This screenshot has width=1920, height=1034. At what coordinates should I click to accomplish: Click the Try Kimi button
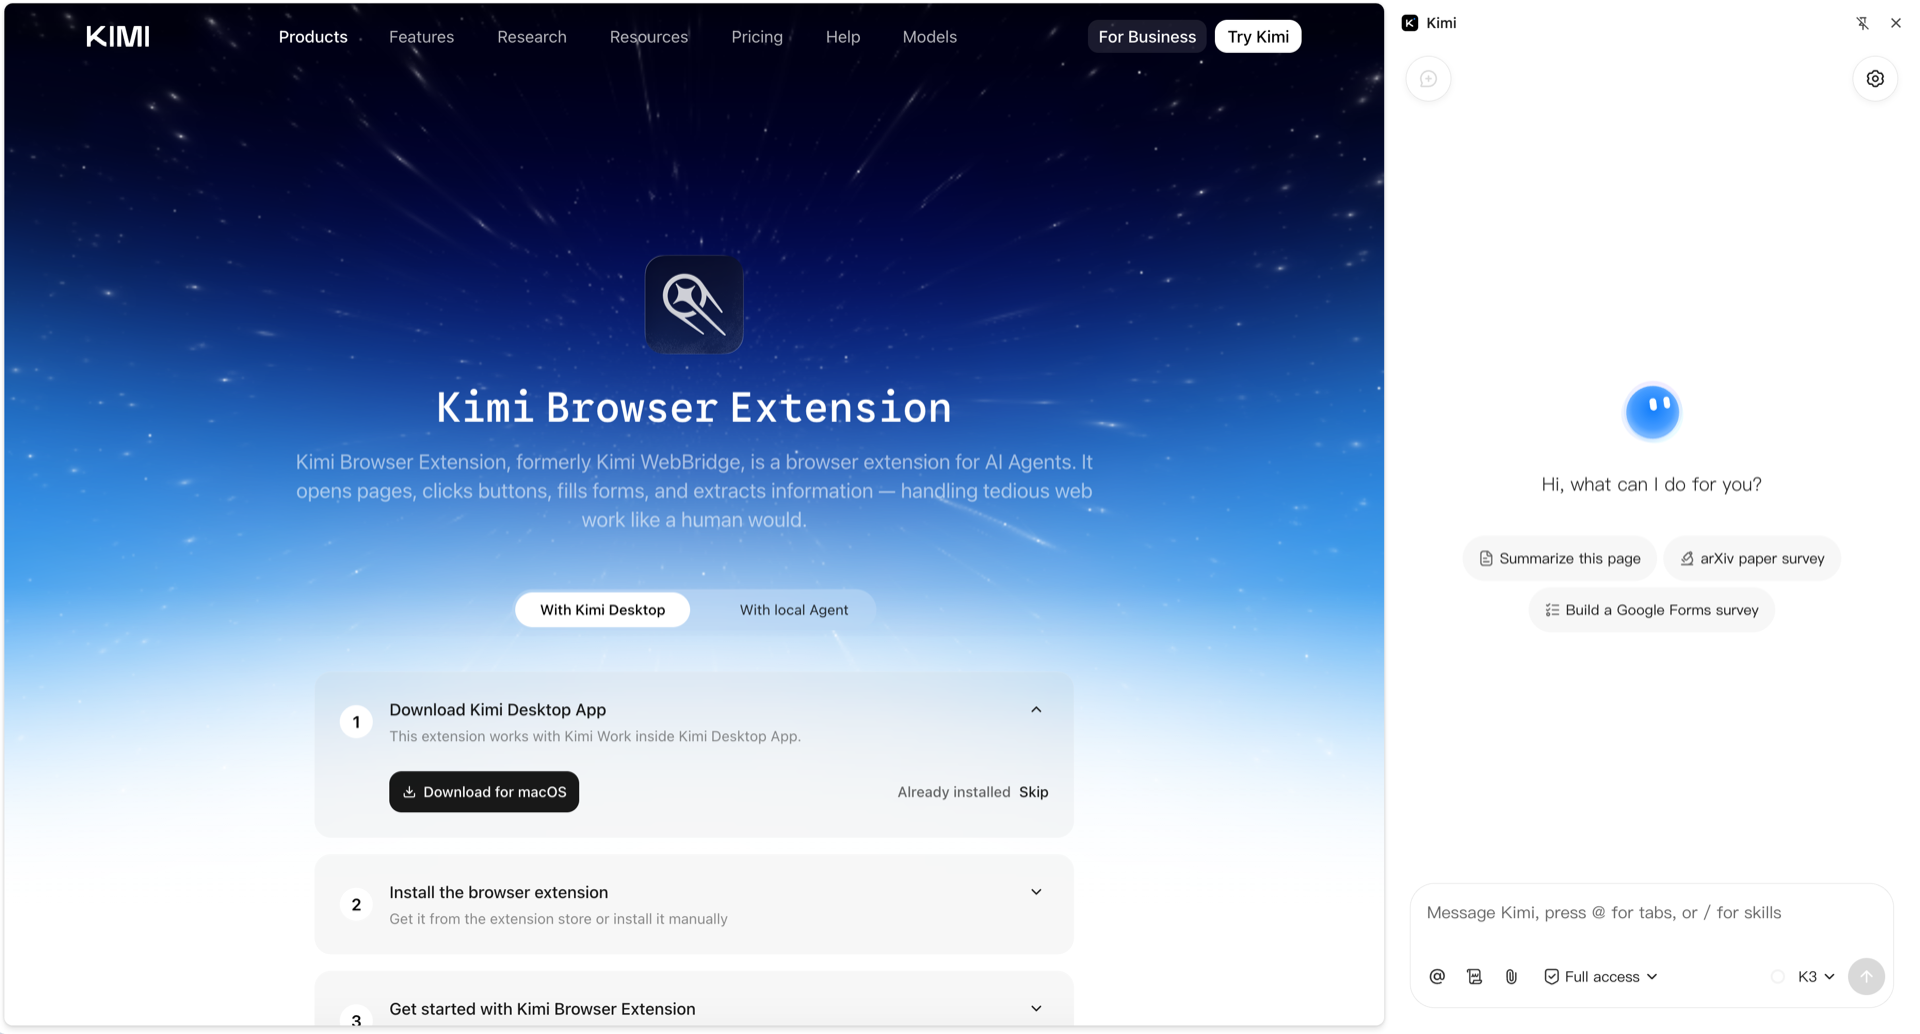click(1257, 37)
